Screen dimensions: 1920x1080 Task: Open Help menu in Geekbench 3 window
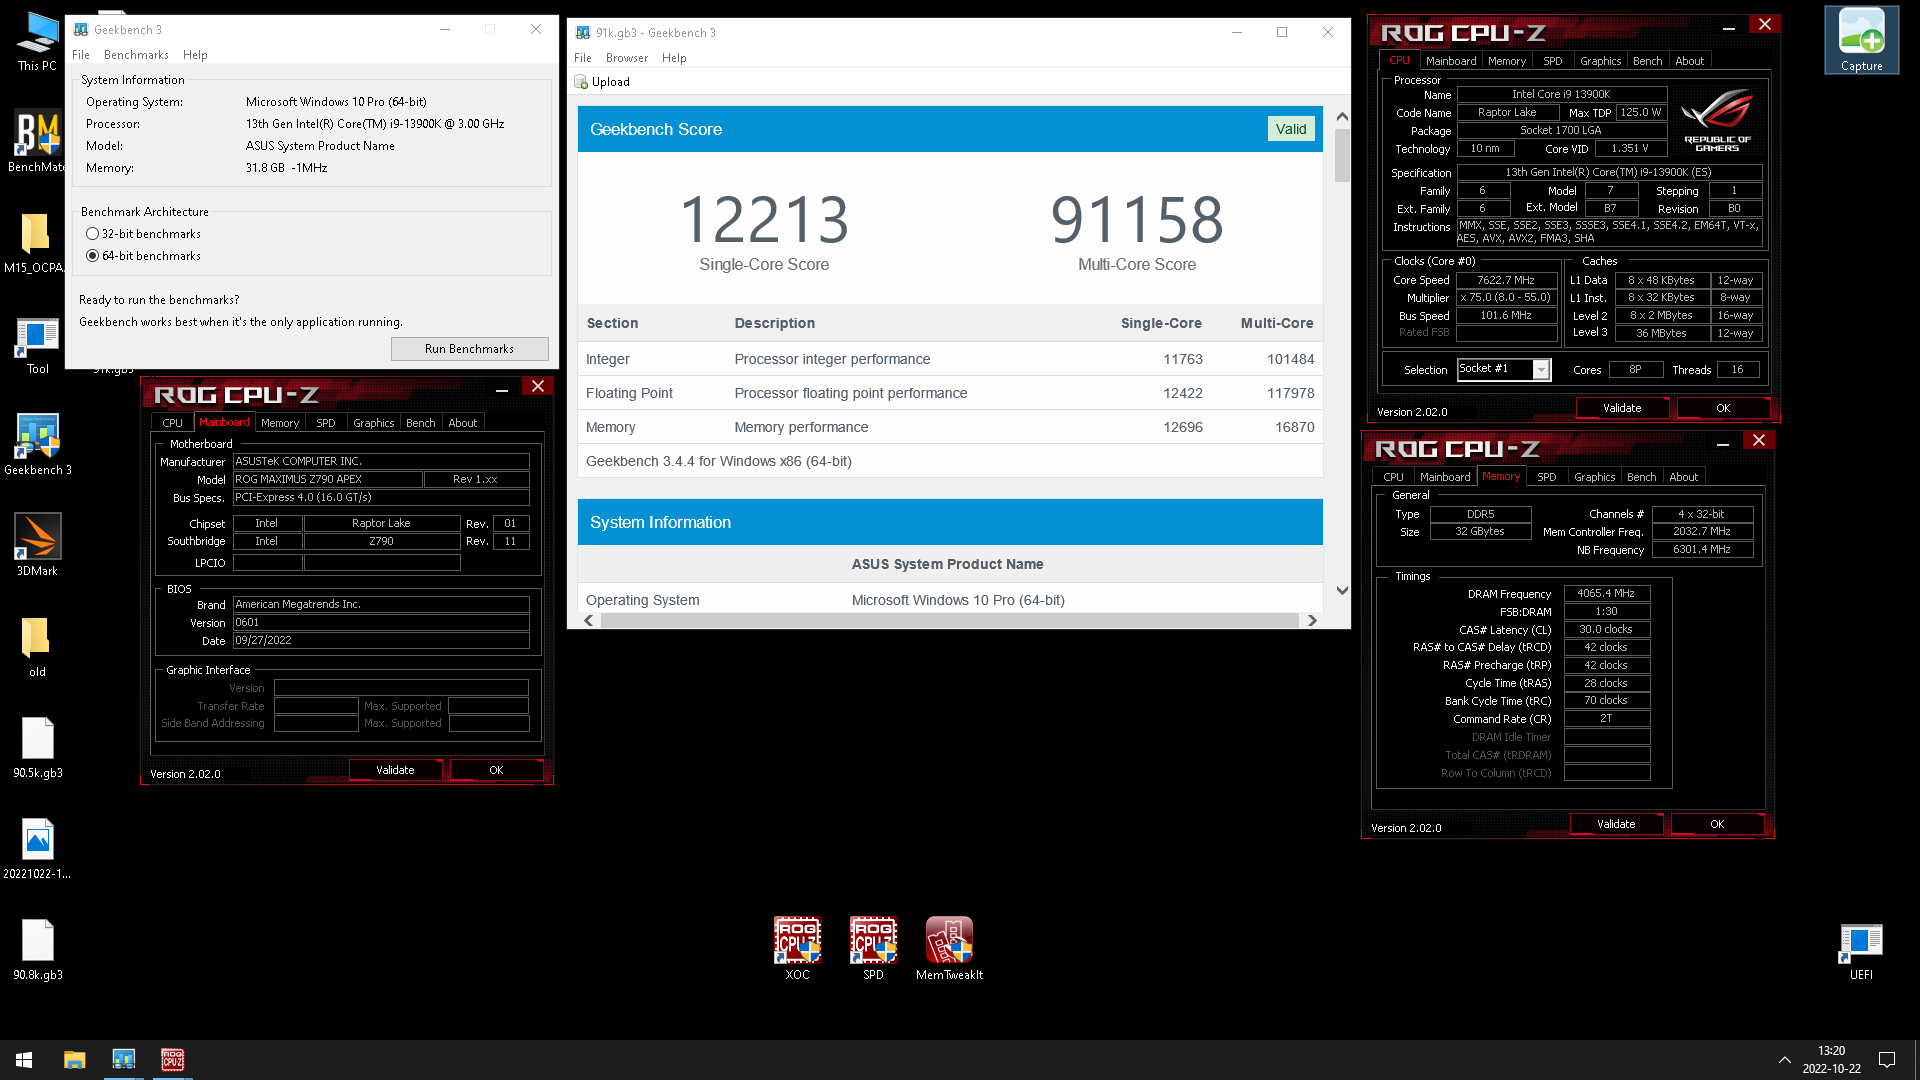tap(195, 55)
